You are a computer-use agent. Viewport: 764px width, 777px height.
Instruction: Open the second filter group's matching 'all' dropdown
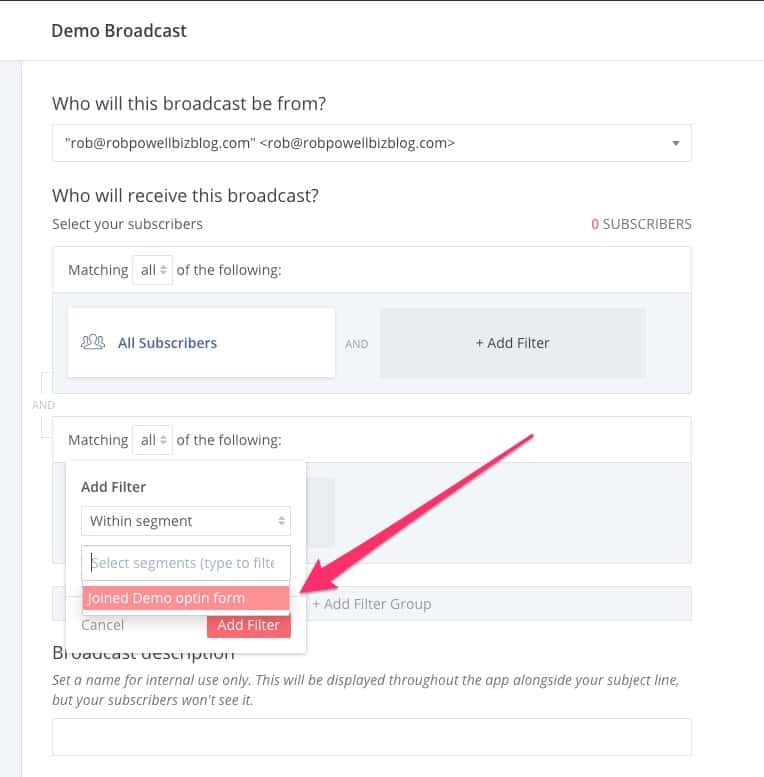pyautogui.click(x=152, y=440)
